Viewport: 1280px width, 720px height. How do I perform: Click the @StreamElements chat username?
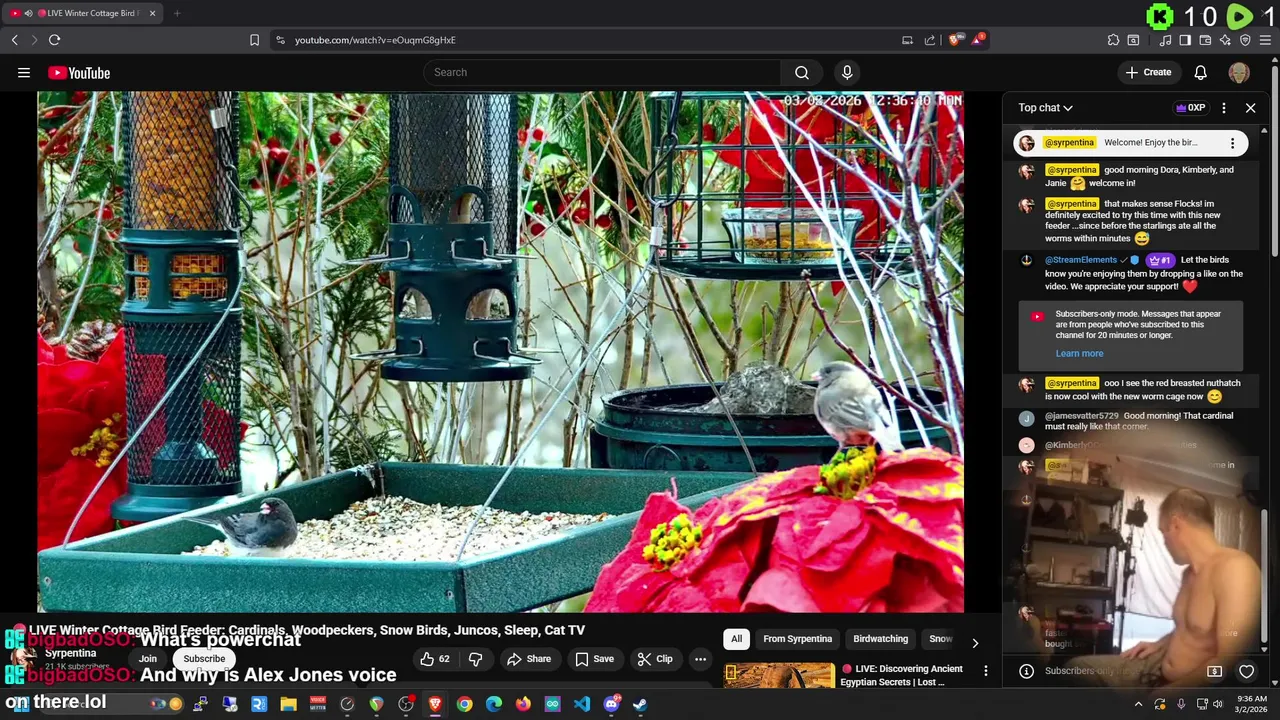1081,260
